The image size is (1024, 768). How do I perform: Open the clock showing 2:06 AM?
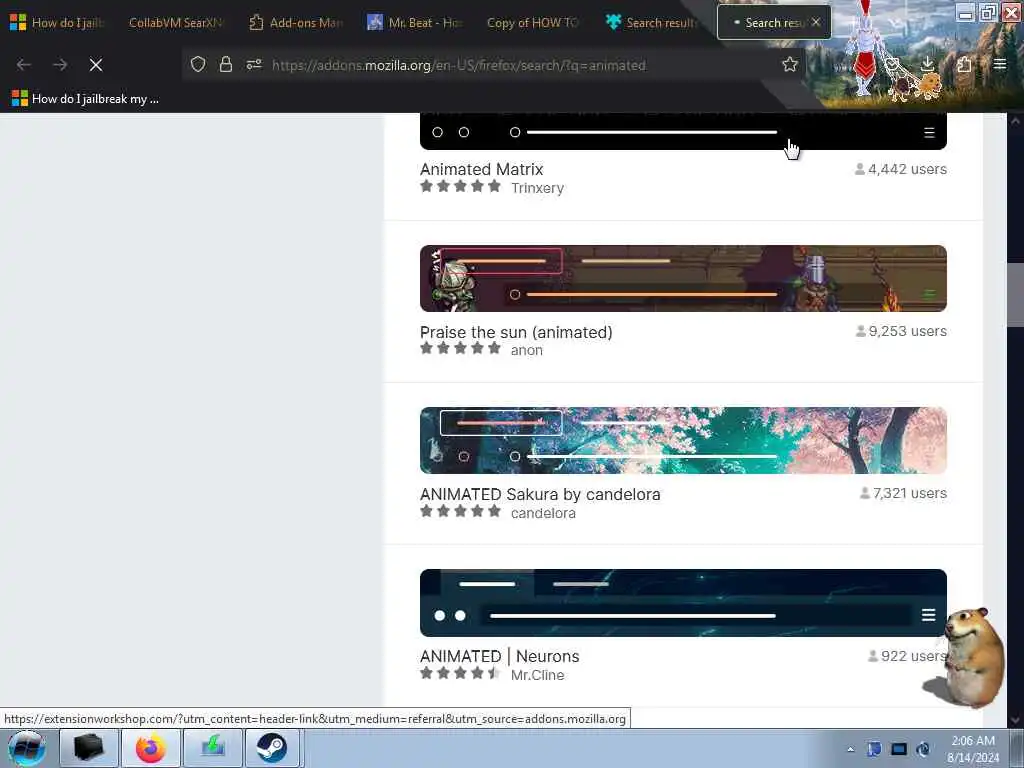[973, 749]
